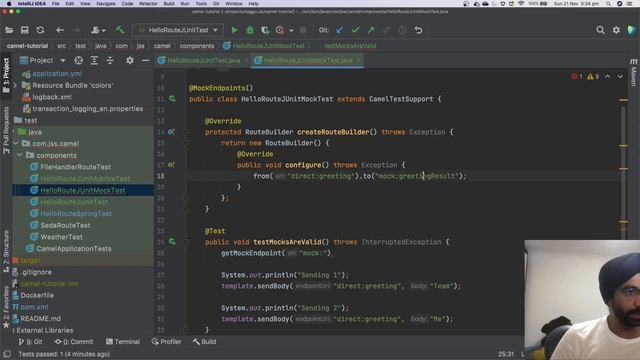This screenshot has height=360, width=640.
Task: Open the run configuration HelloRouteJUnitTest dropdown
Action: tap(178, 30)
